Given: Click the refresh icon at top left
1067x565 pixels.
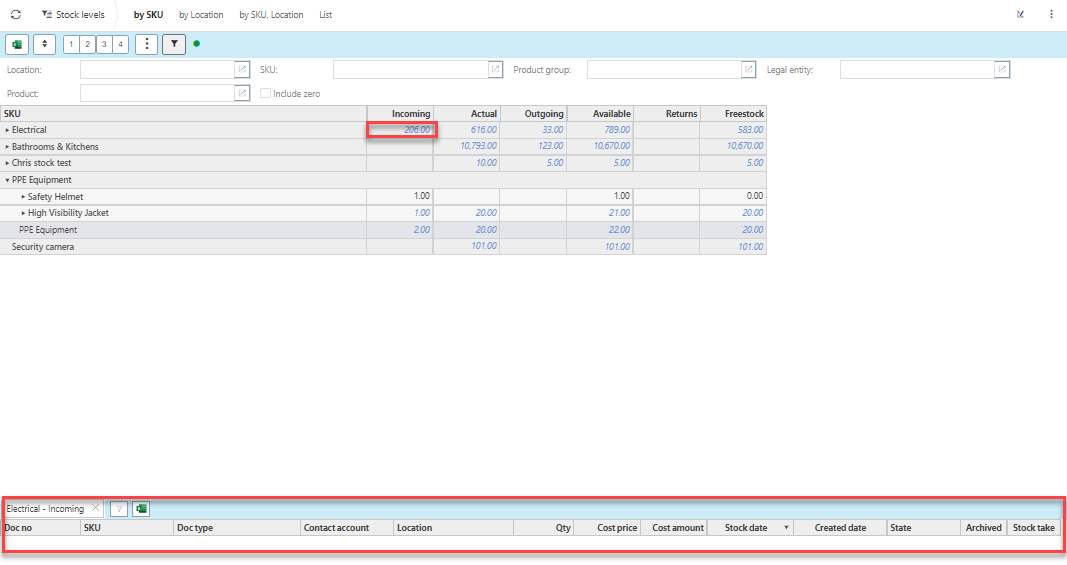Looking at the screenshot, I should tap(15, 15).
